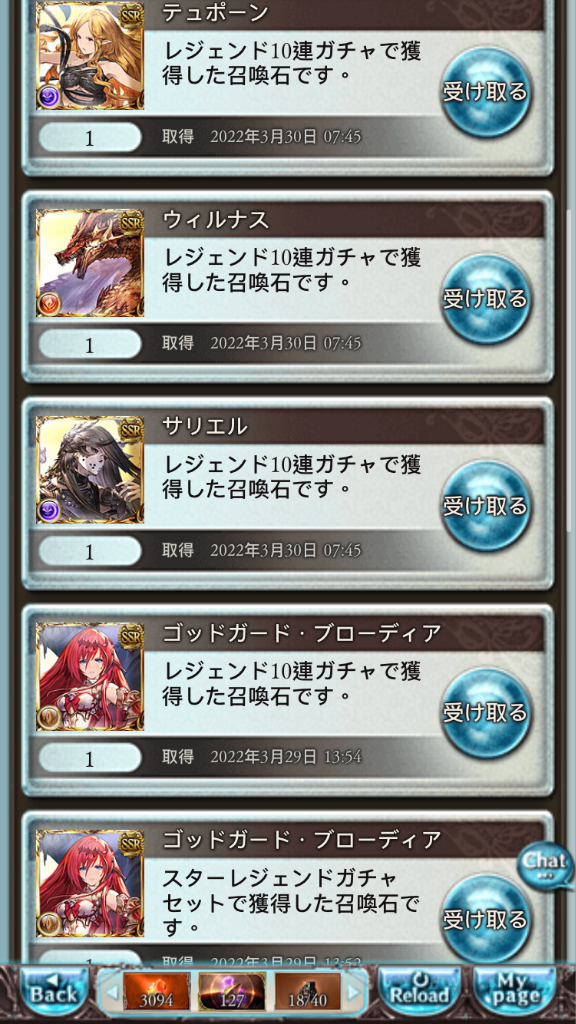
Task: Select the 18/40 item shortcut icon
Action: 308,992
